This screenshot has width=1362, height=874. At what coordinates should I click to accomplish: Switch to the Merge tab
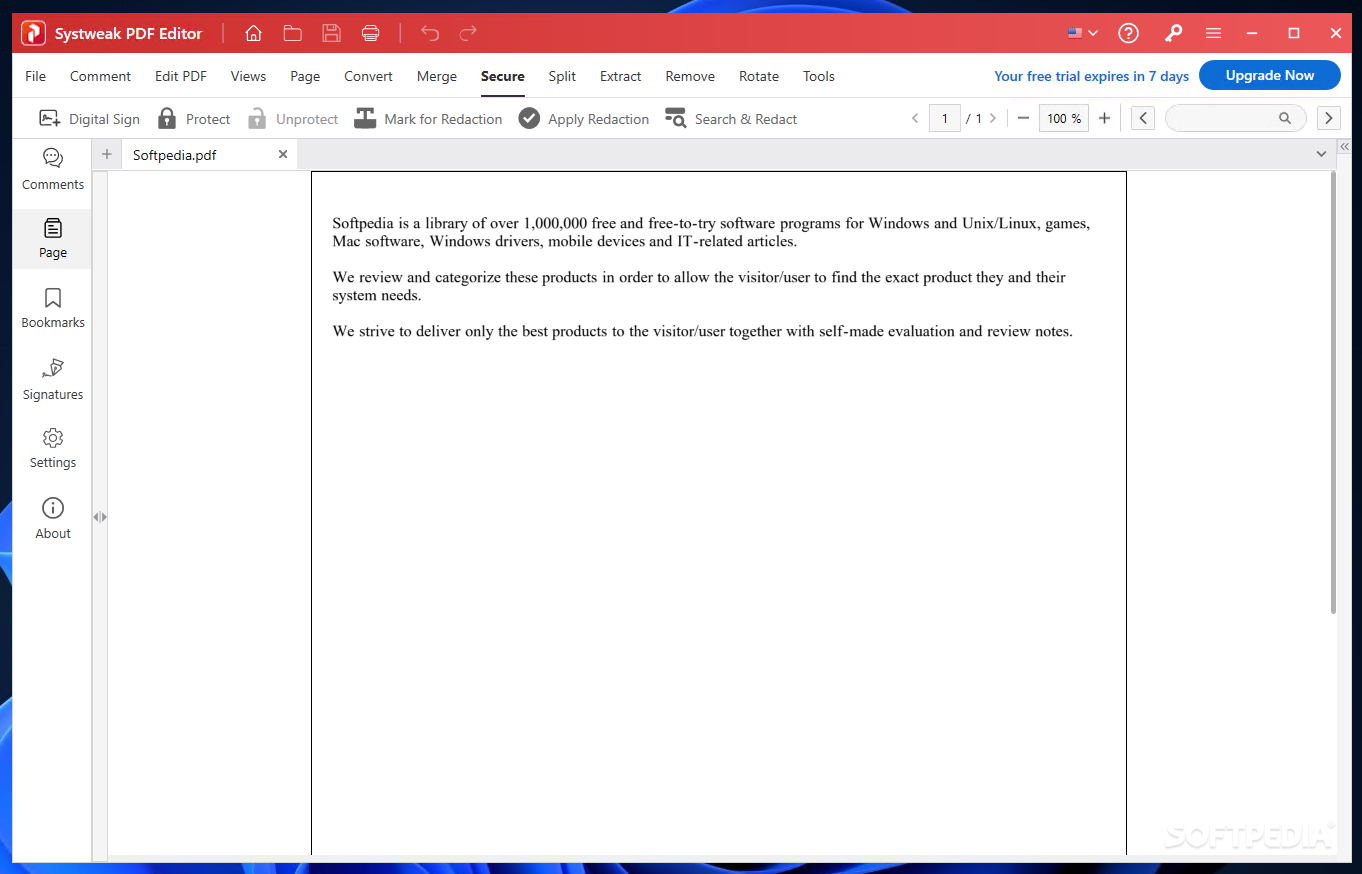click(437, 76)
